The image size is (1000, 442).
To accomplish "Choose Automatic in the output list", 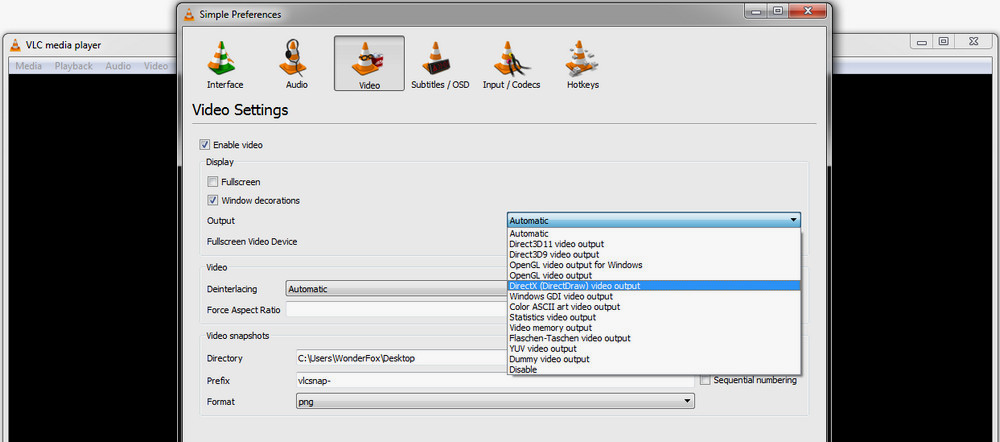I will pos(654,233).
